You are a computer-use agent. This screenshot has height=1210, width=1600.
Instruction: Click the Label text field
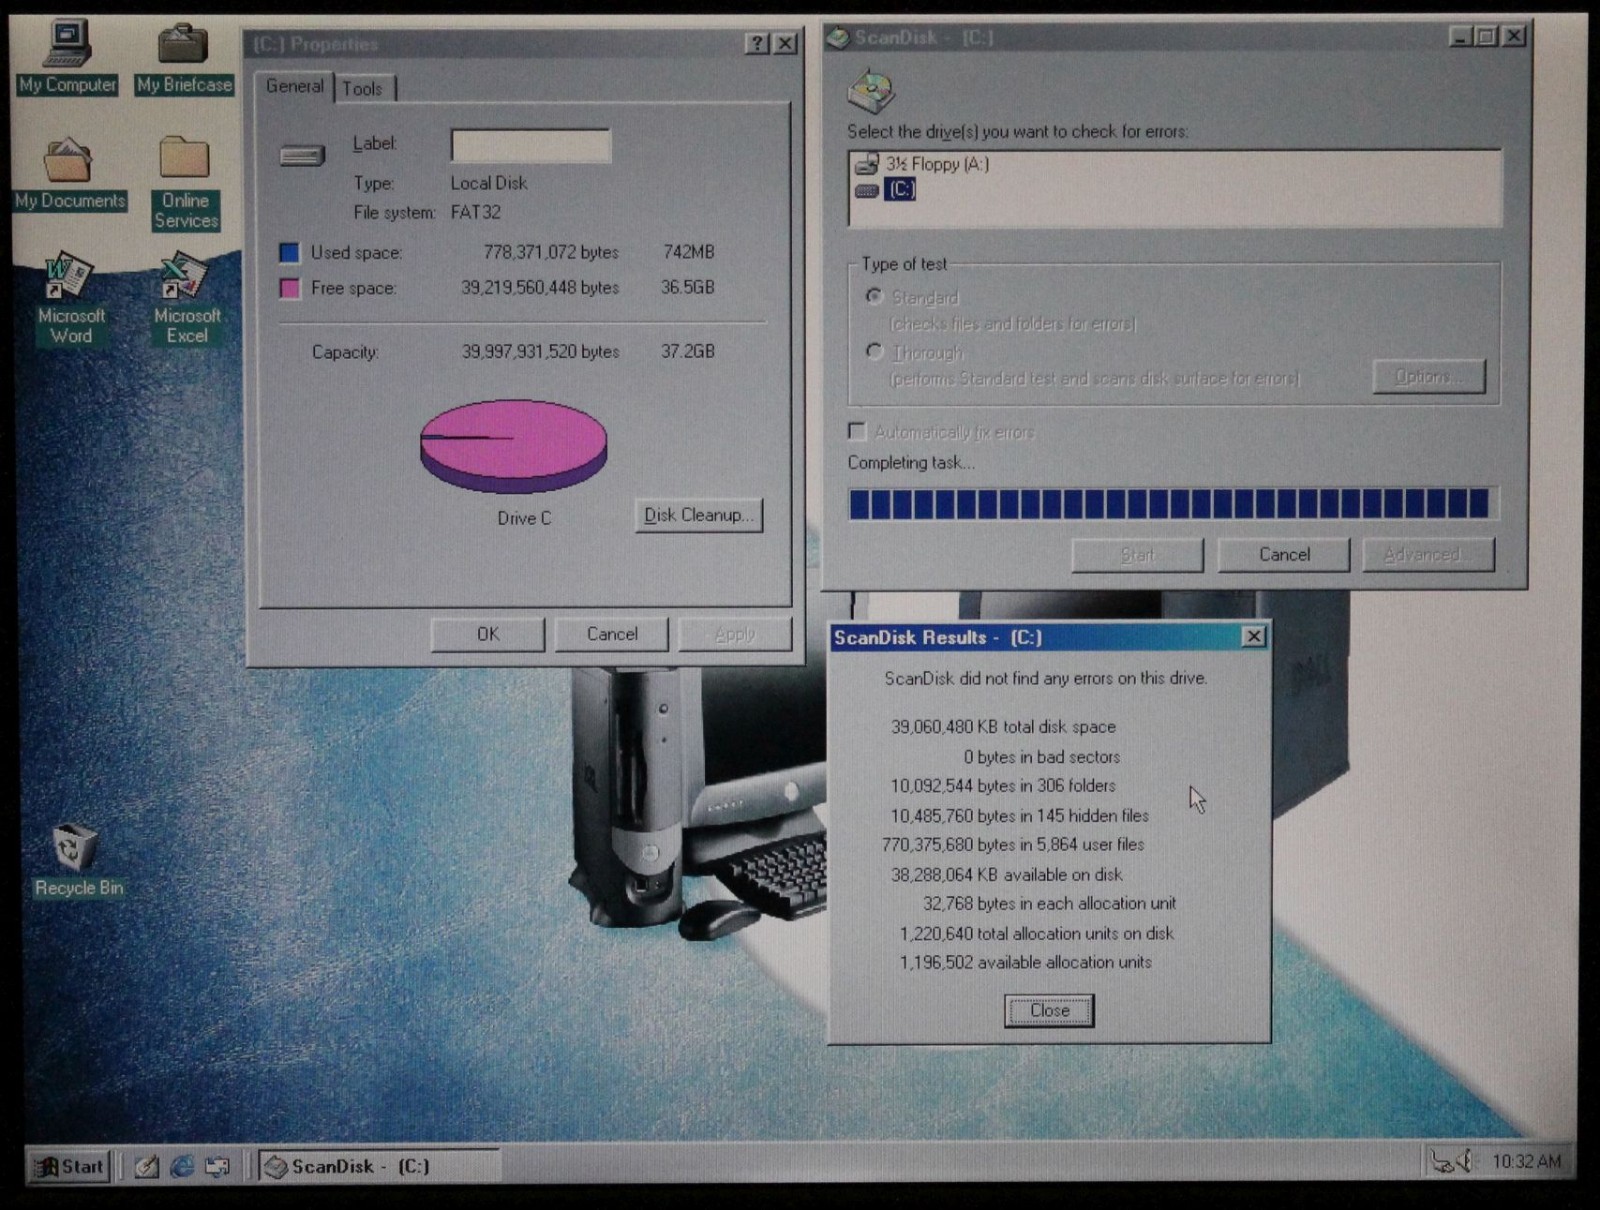(531, 146)
